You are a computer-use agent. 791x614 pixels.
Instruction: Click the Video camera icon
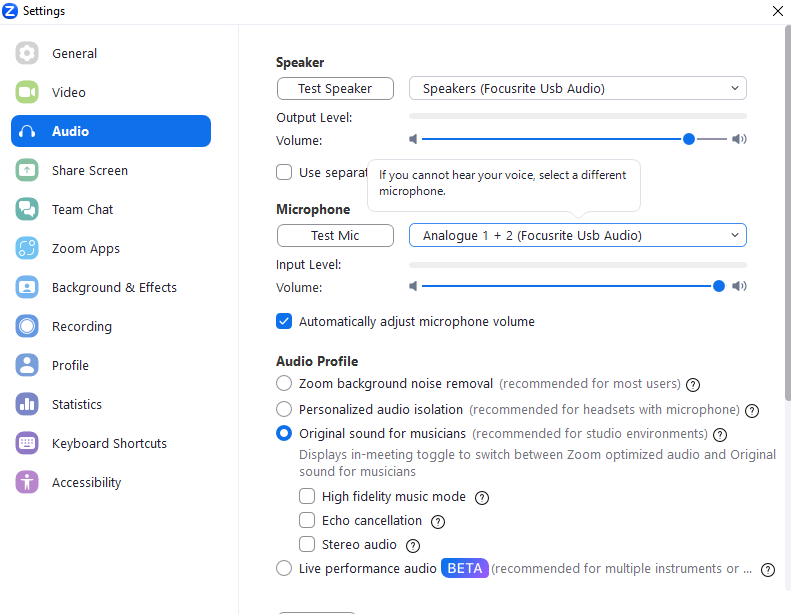[27, 93]
